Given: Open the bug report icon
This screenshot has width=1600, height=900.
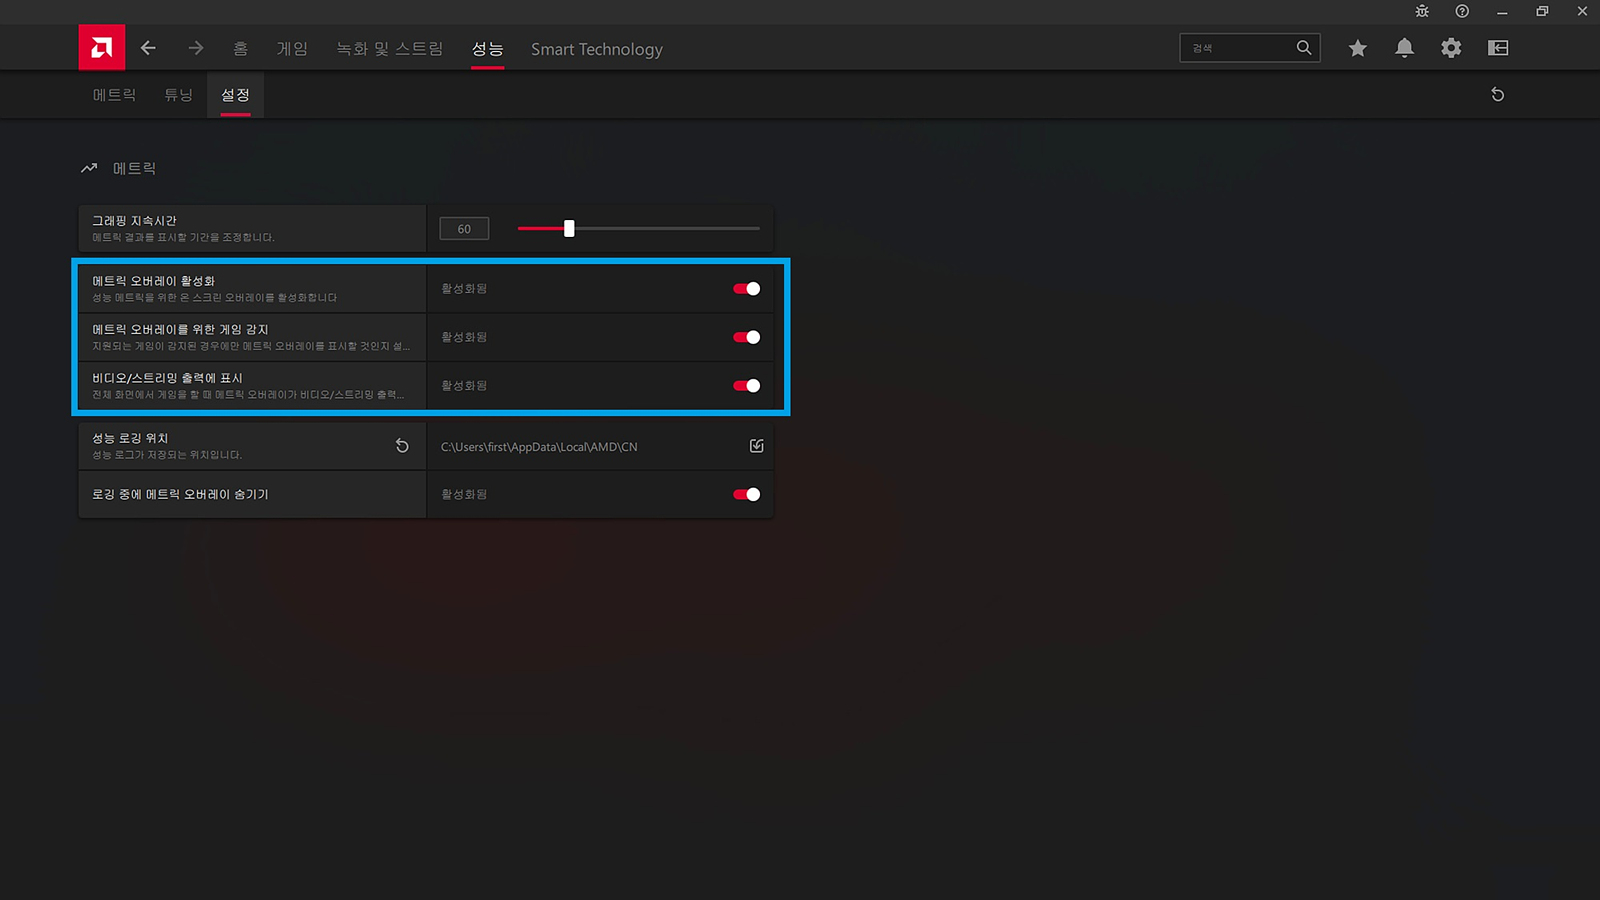Looking at the screenshot, I should [1422, 11].
